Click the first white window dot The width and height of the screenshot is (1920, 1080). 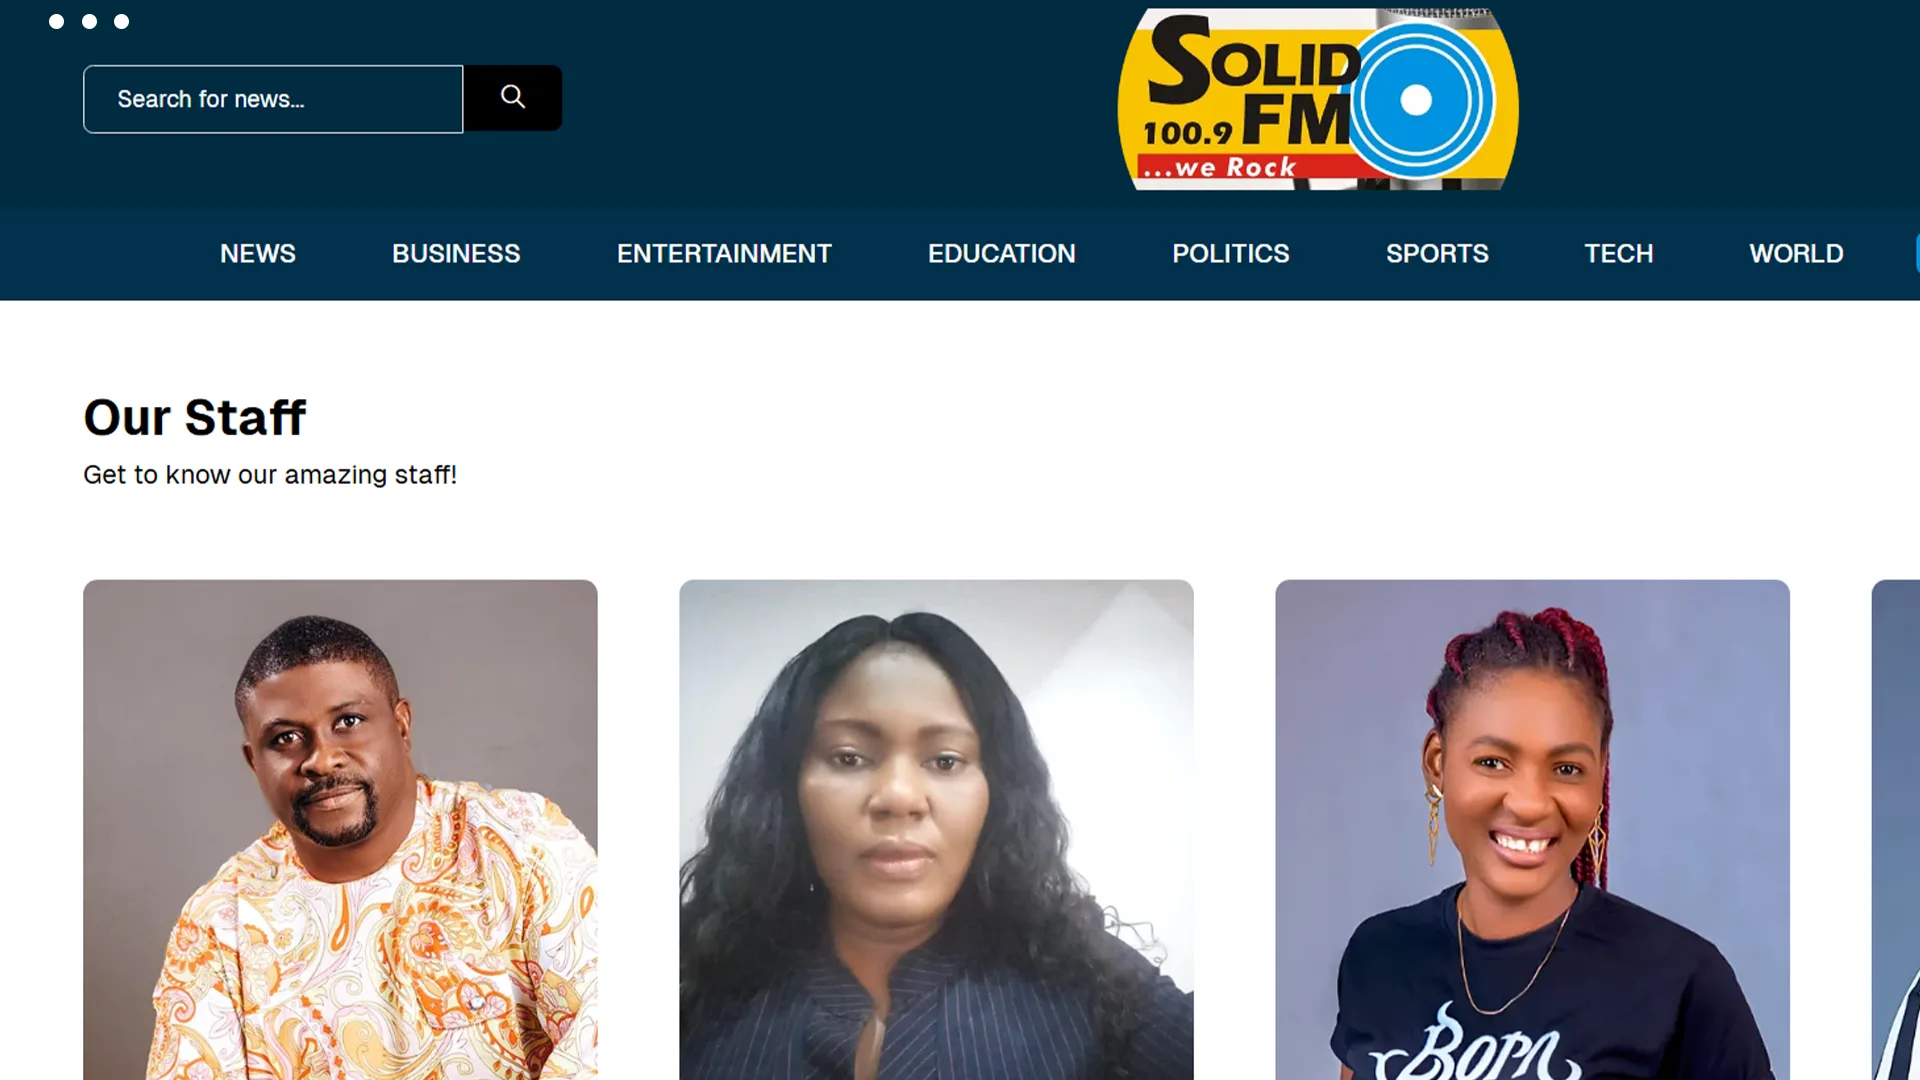pyautogui.click(x=57, y=21)
